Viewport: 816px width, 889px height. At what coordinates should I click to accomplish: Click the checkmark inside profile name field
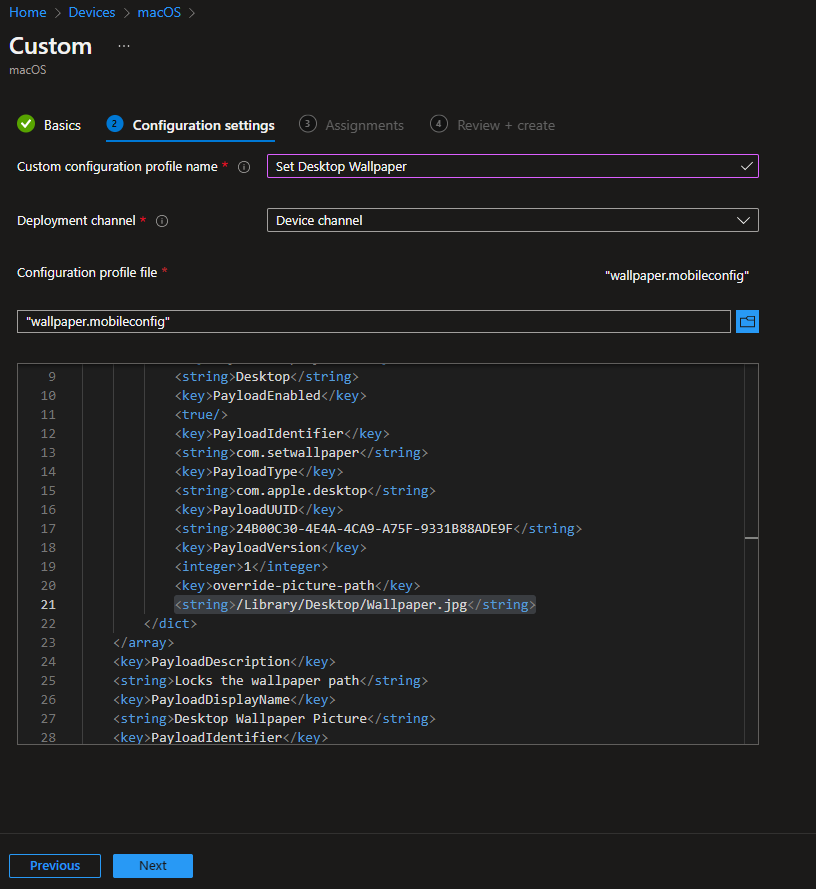point(746,166)
